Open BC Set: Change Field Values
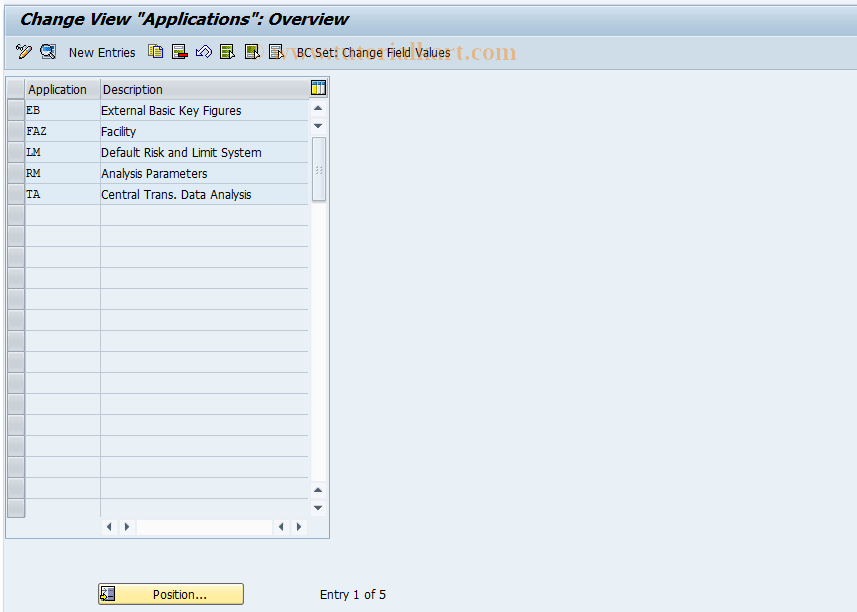857x612 pixels. coord(373,52)
